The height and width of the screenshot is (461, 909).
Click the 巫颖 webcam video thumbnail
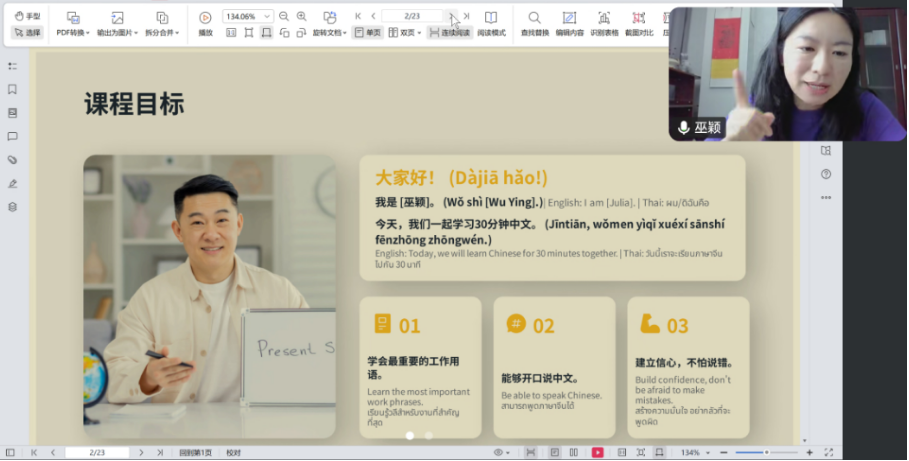click(x=787, y=74)
